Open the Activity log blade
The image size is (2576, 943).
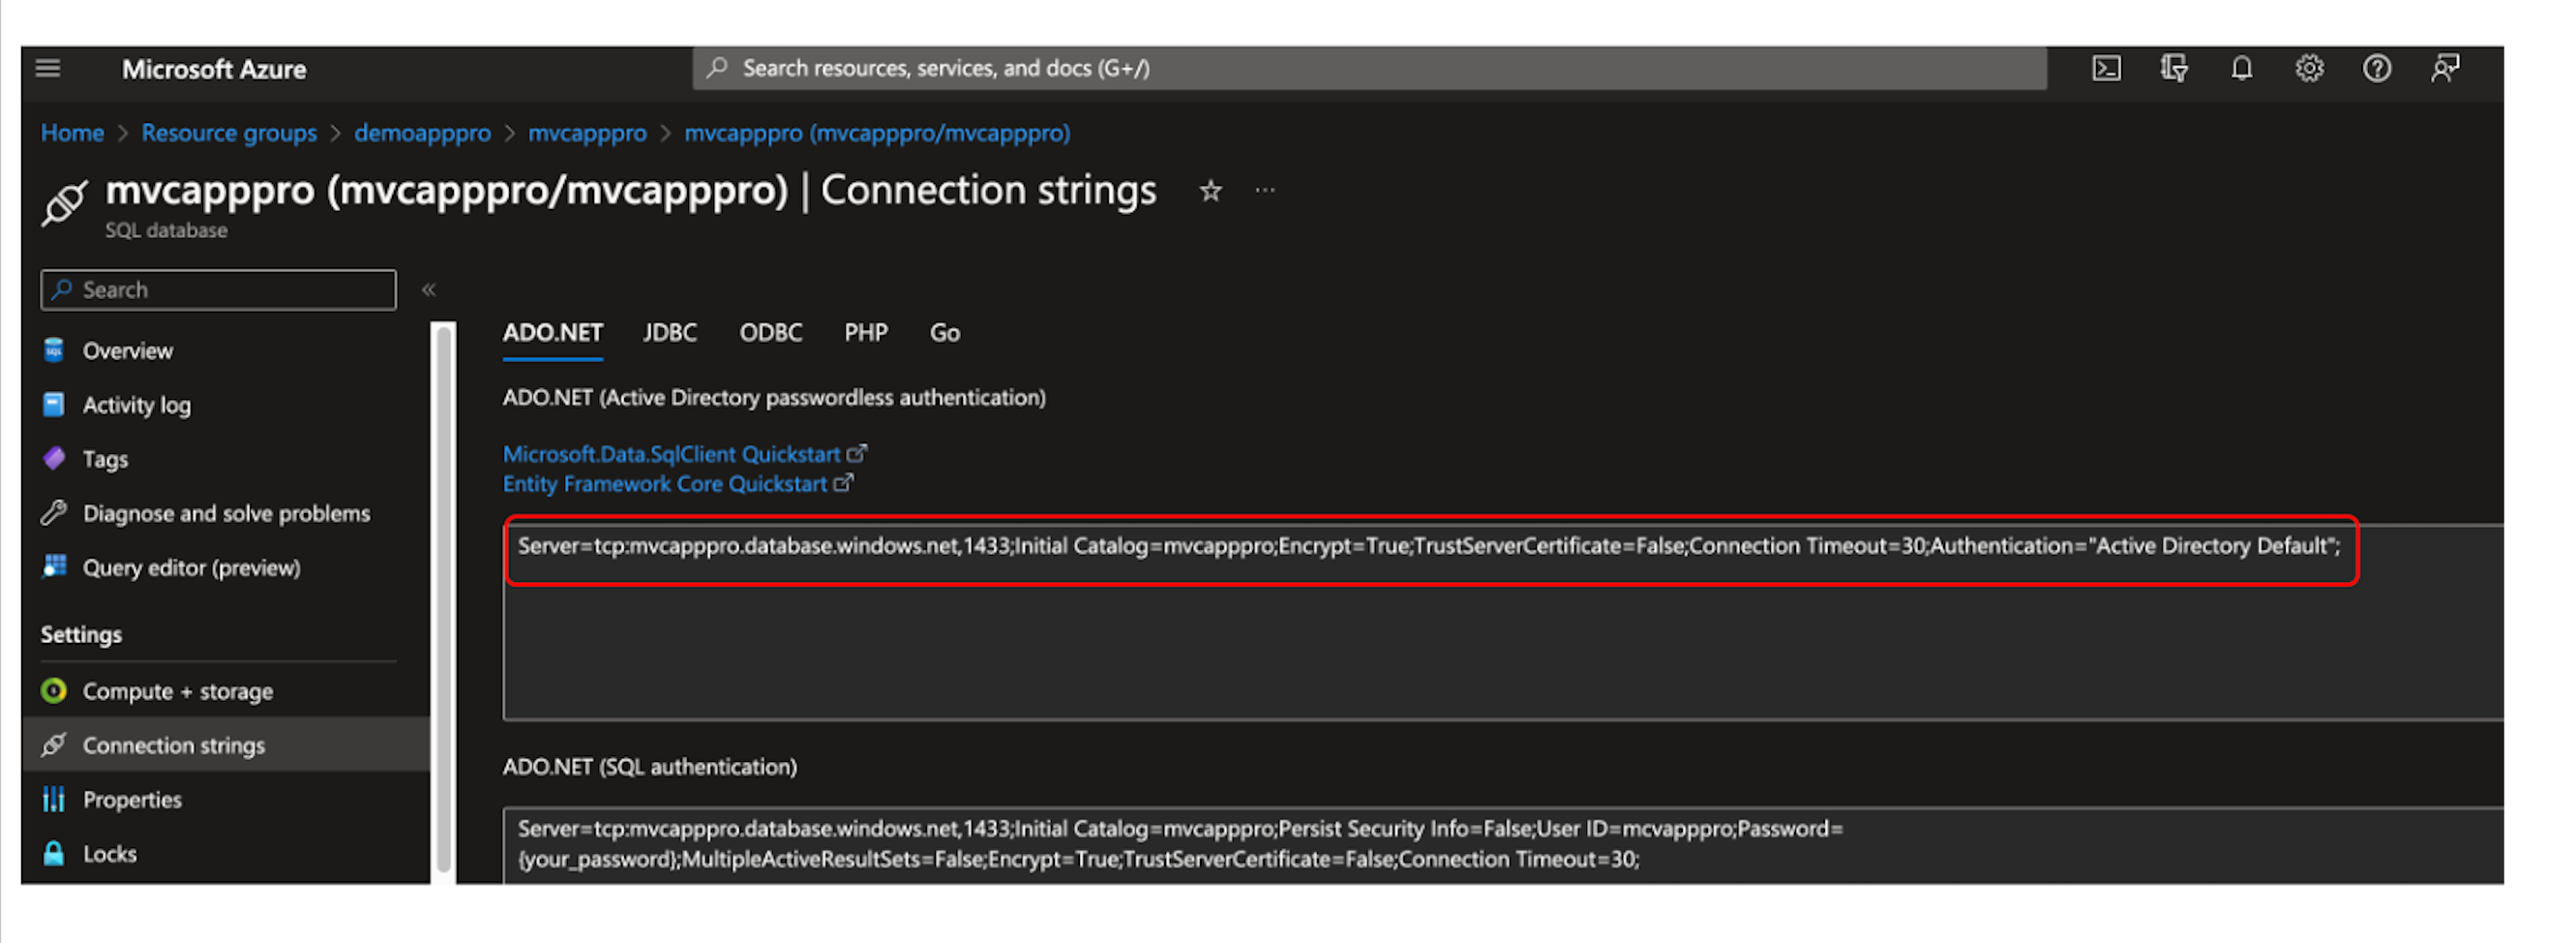pyautogui.click(x=136, y=404)
